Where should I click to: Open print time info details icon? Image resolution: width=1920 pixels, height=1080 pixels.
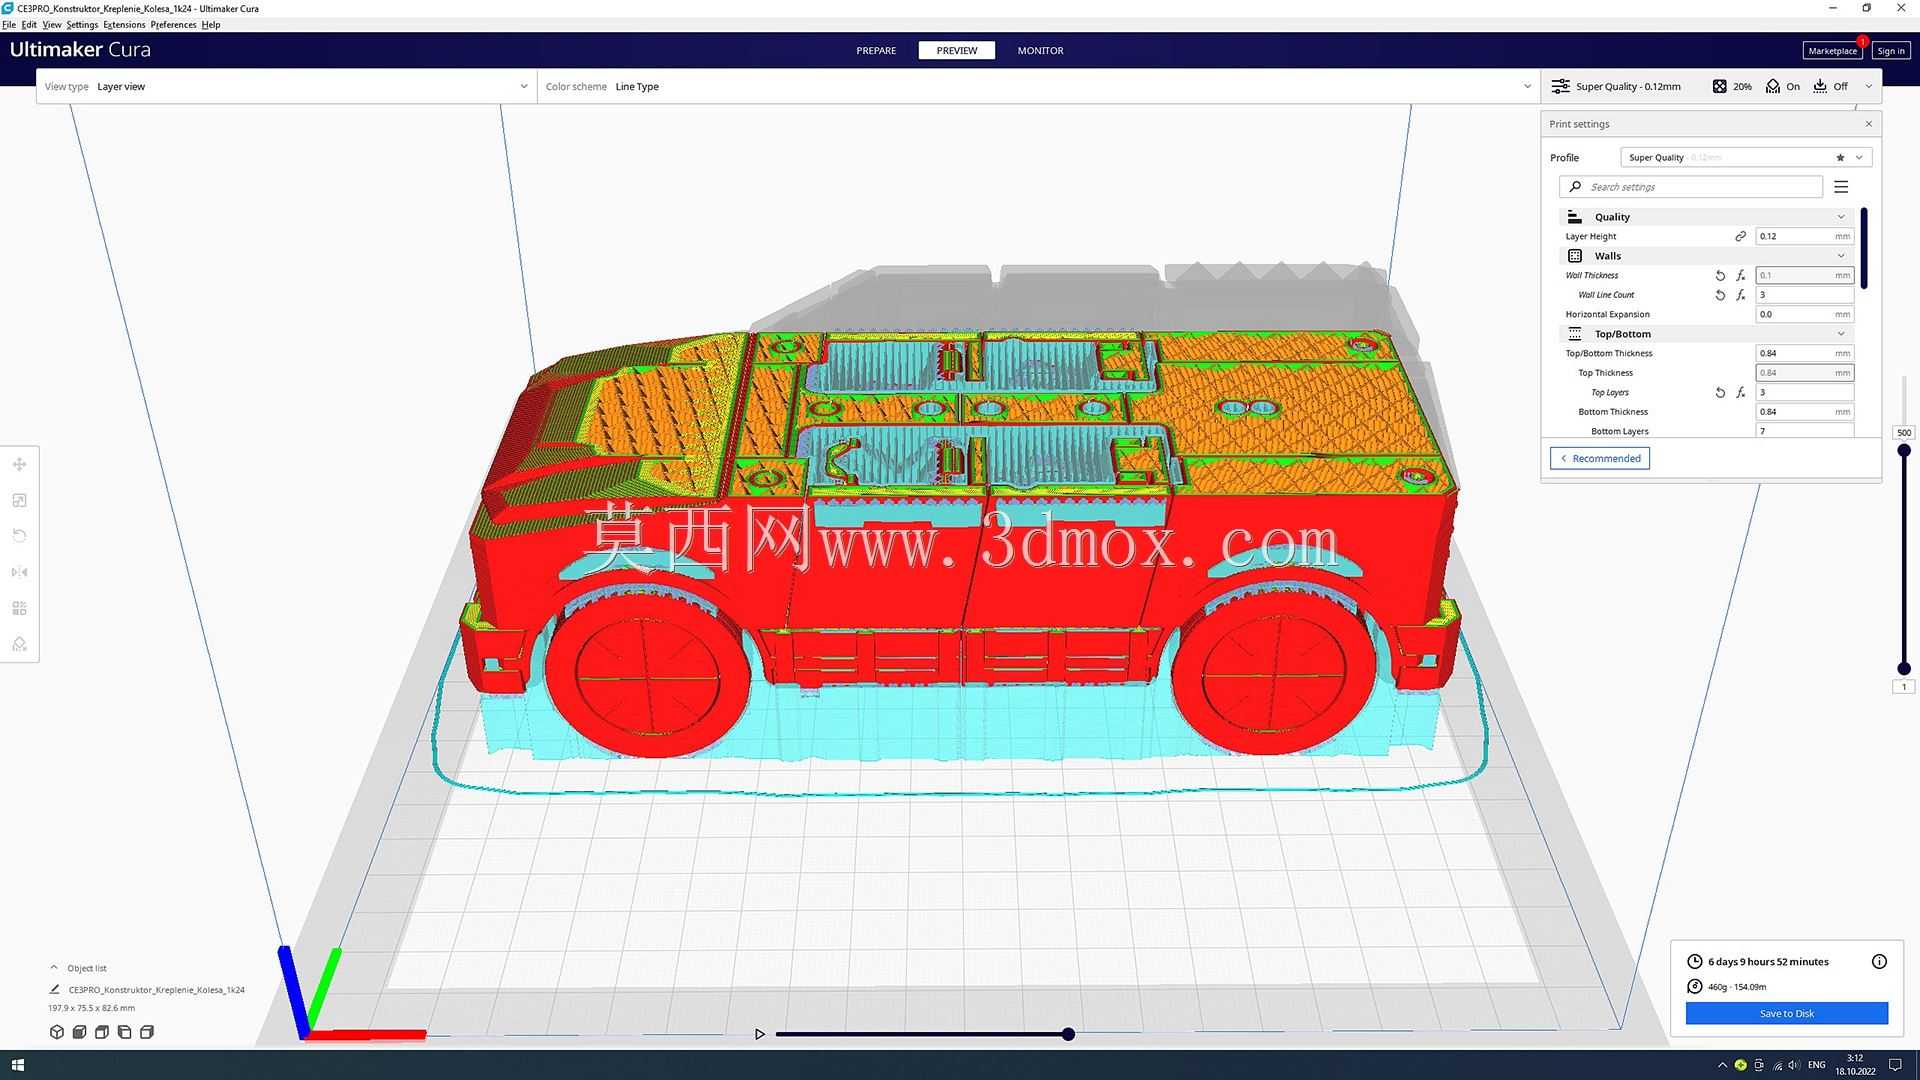[x=1879, y=961]
